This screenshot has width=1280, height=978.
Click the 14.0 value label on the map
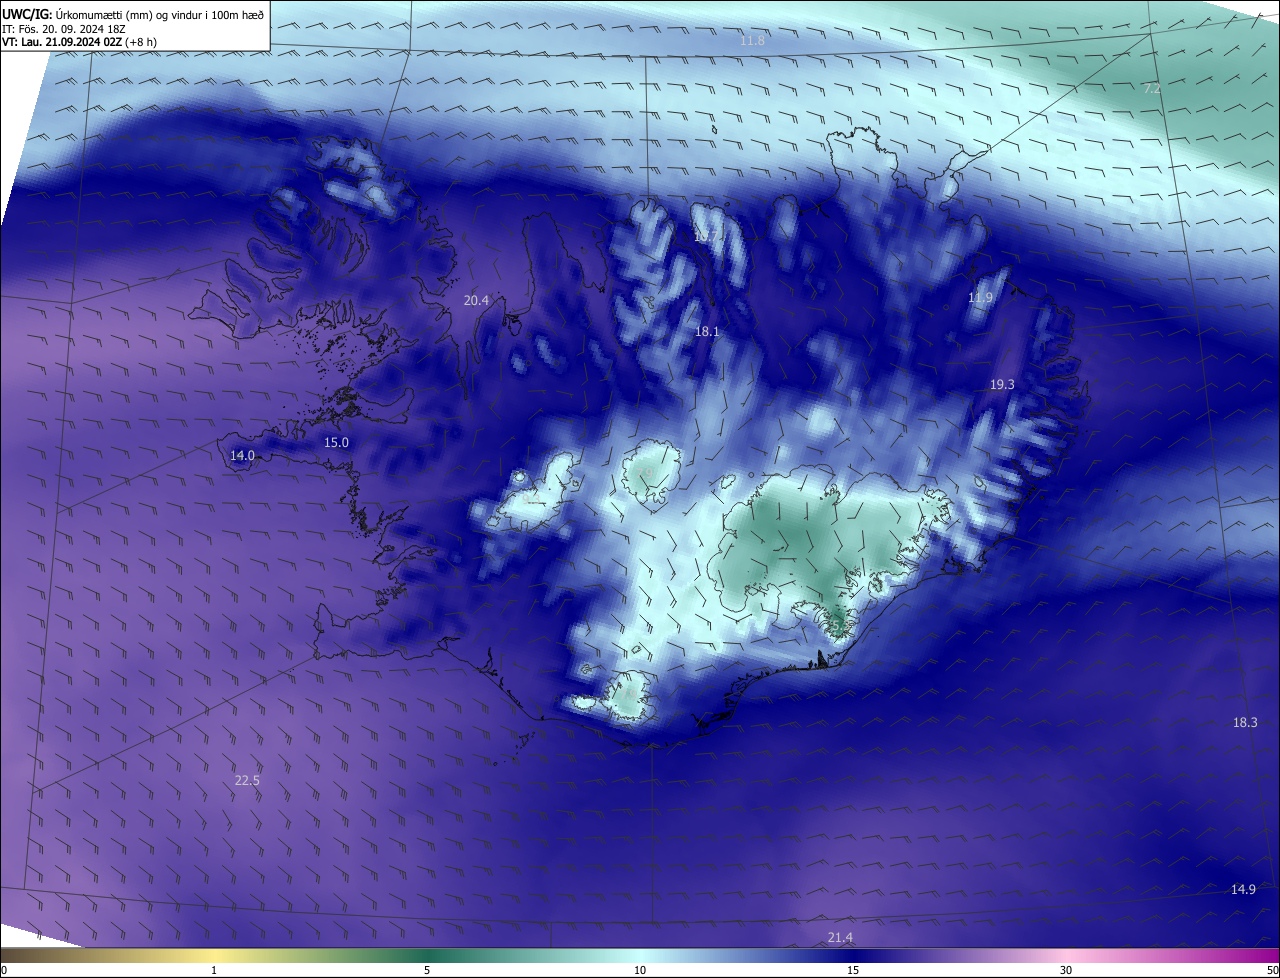click(x=242, y=455)
